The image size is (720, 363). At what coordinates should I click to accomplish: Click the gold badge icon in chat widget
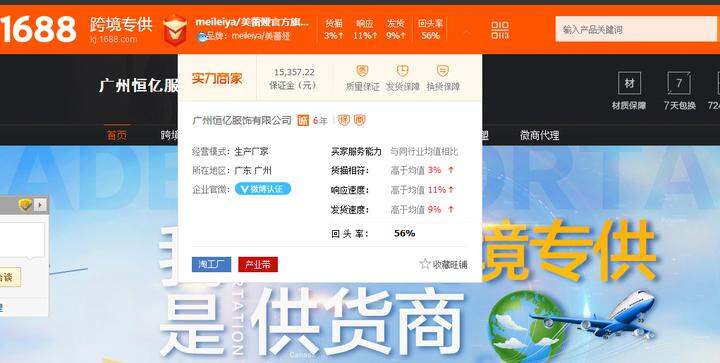point(25,205)
